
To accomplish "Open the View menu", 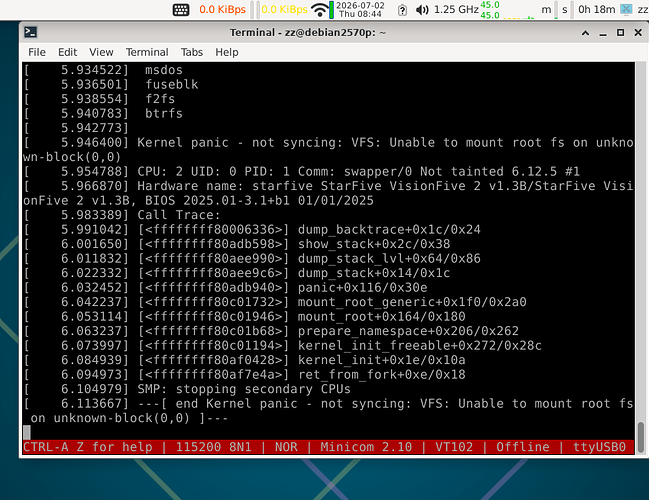I will point(101,52).
